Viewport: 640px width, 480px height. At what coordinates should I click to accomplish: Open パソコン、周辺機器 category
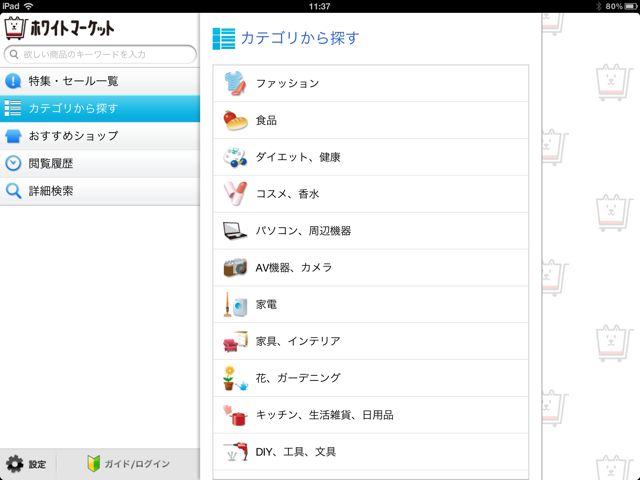click(x=371, y=231)
